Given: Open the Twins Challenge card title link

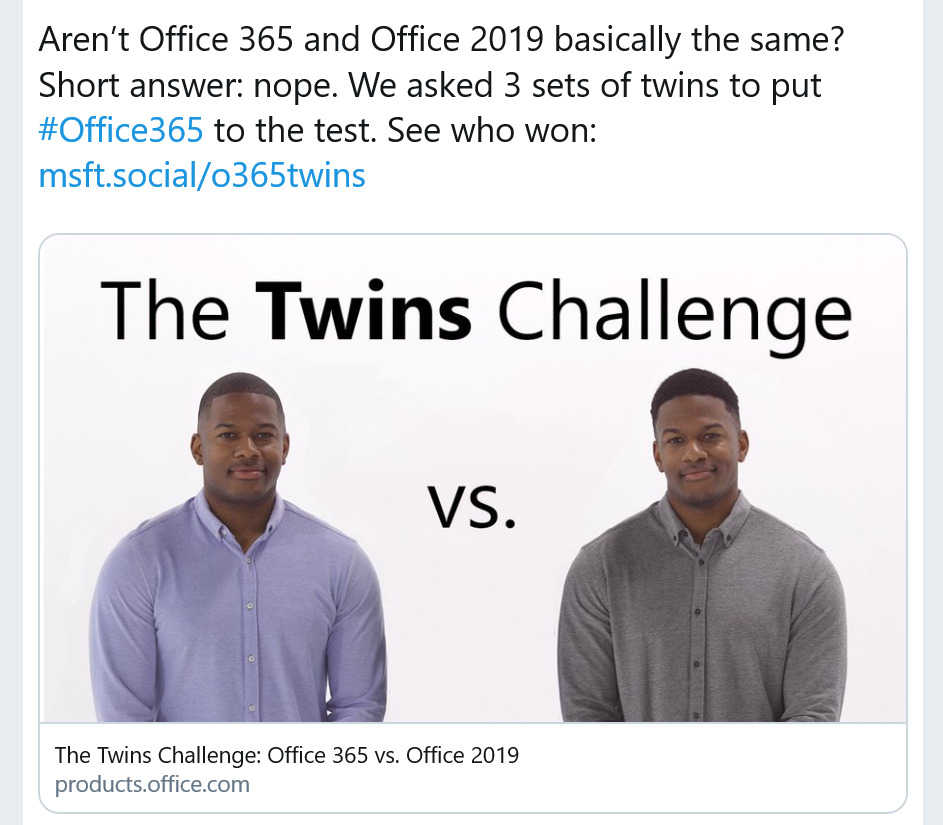Looking at the screenshot, I should coord(286,754).
